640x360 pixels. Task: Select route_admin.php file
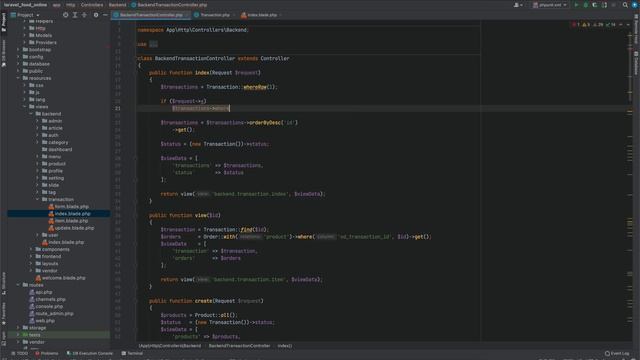point(51,313)
